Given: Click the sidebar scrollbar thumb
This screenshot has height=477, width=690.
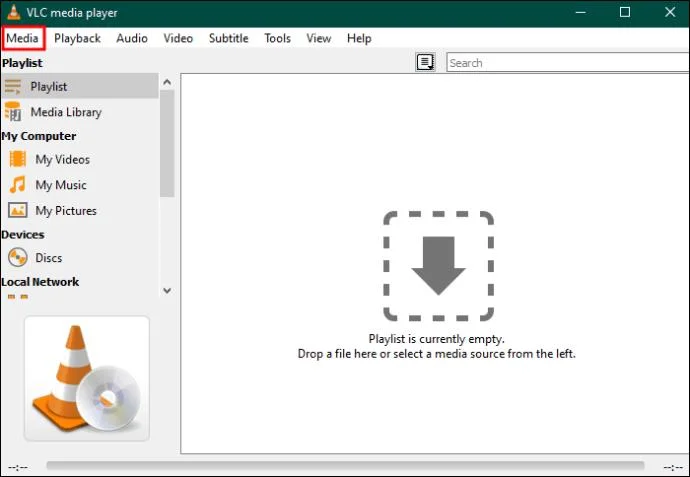Looking at the screenshot, I should (x=167, y=143).
